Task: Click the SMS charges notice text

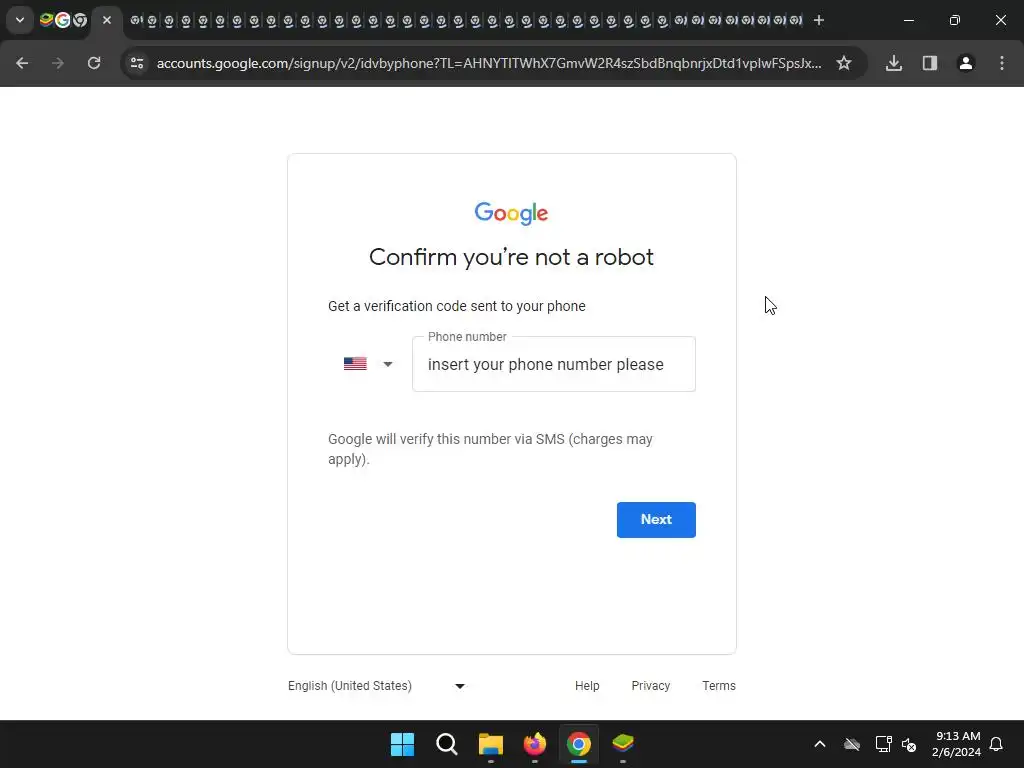Action: [490, 449]
